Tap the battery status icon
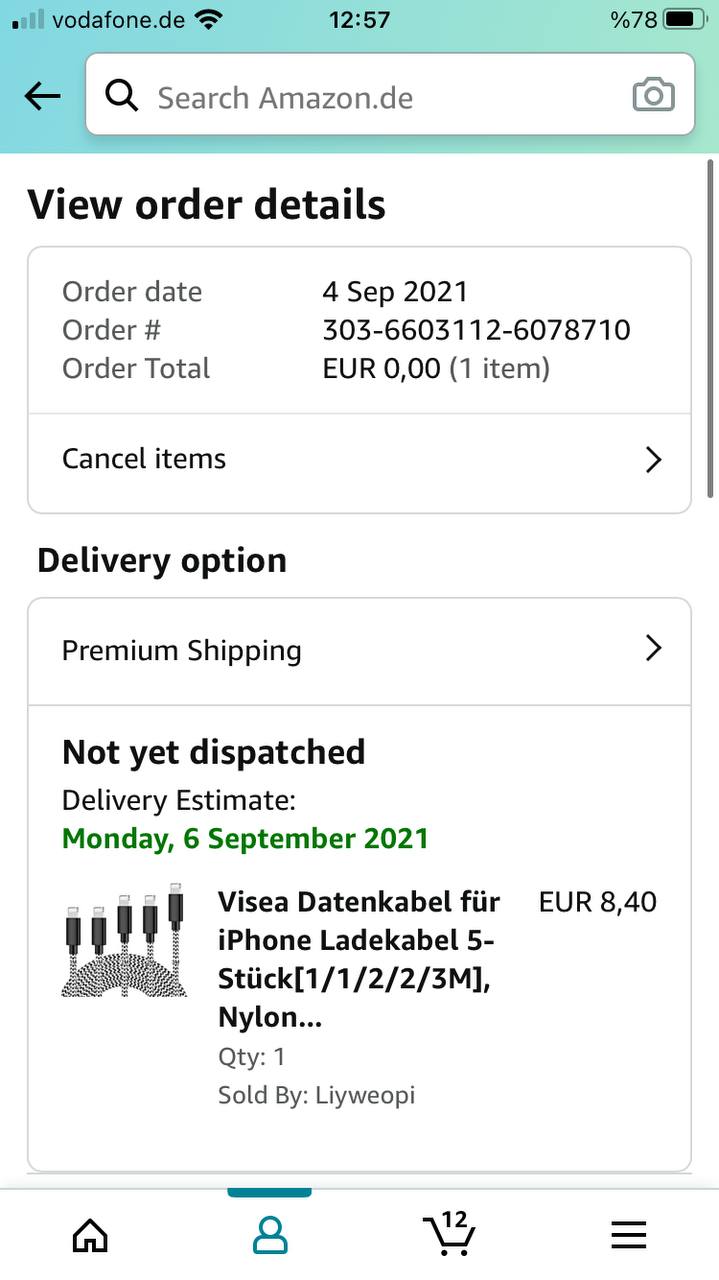The image size is (719, 1280). (x=684, y=19)
